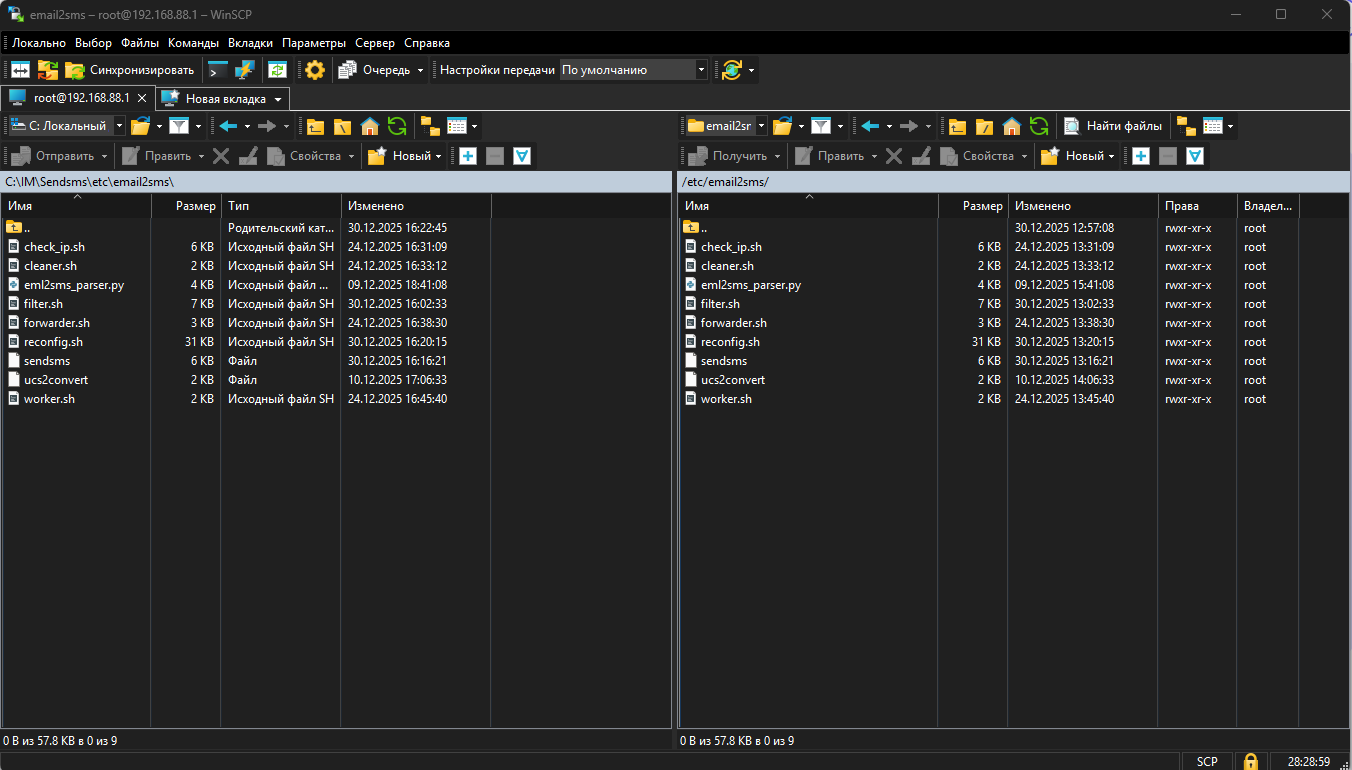Select all files plus icon in local panel

pyautogui.click(x=467, y=156)
